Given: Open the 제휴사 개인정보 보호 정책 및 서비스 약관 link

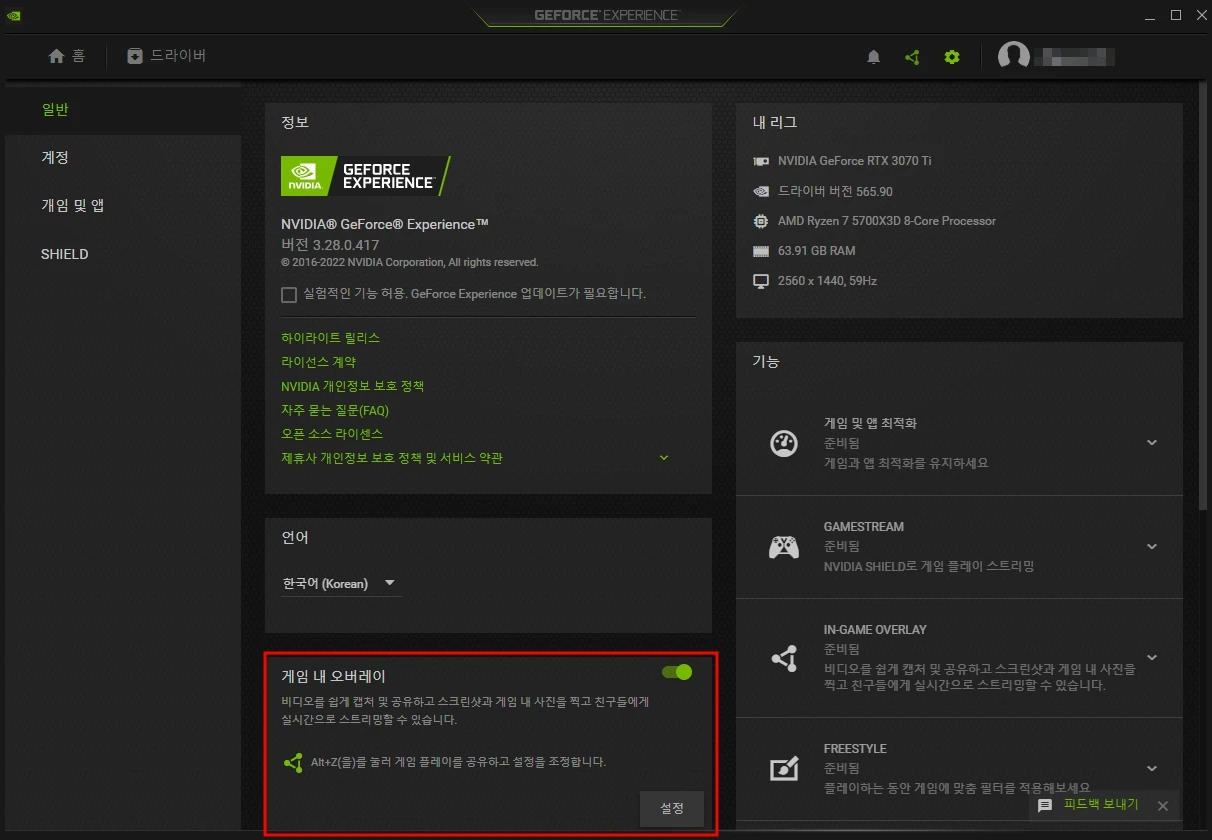Looking at the screenshot, I should (392, 458).
